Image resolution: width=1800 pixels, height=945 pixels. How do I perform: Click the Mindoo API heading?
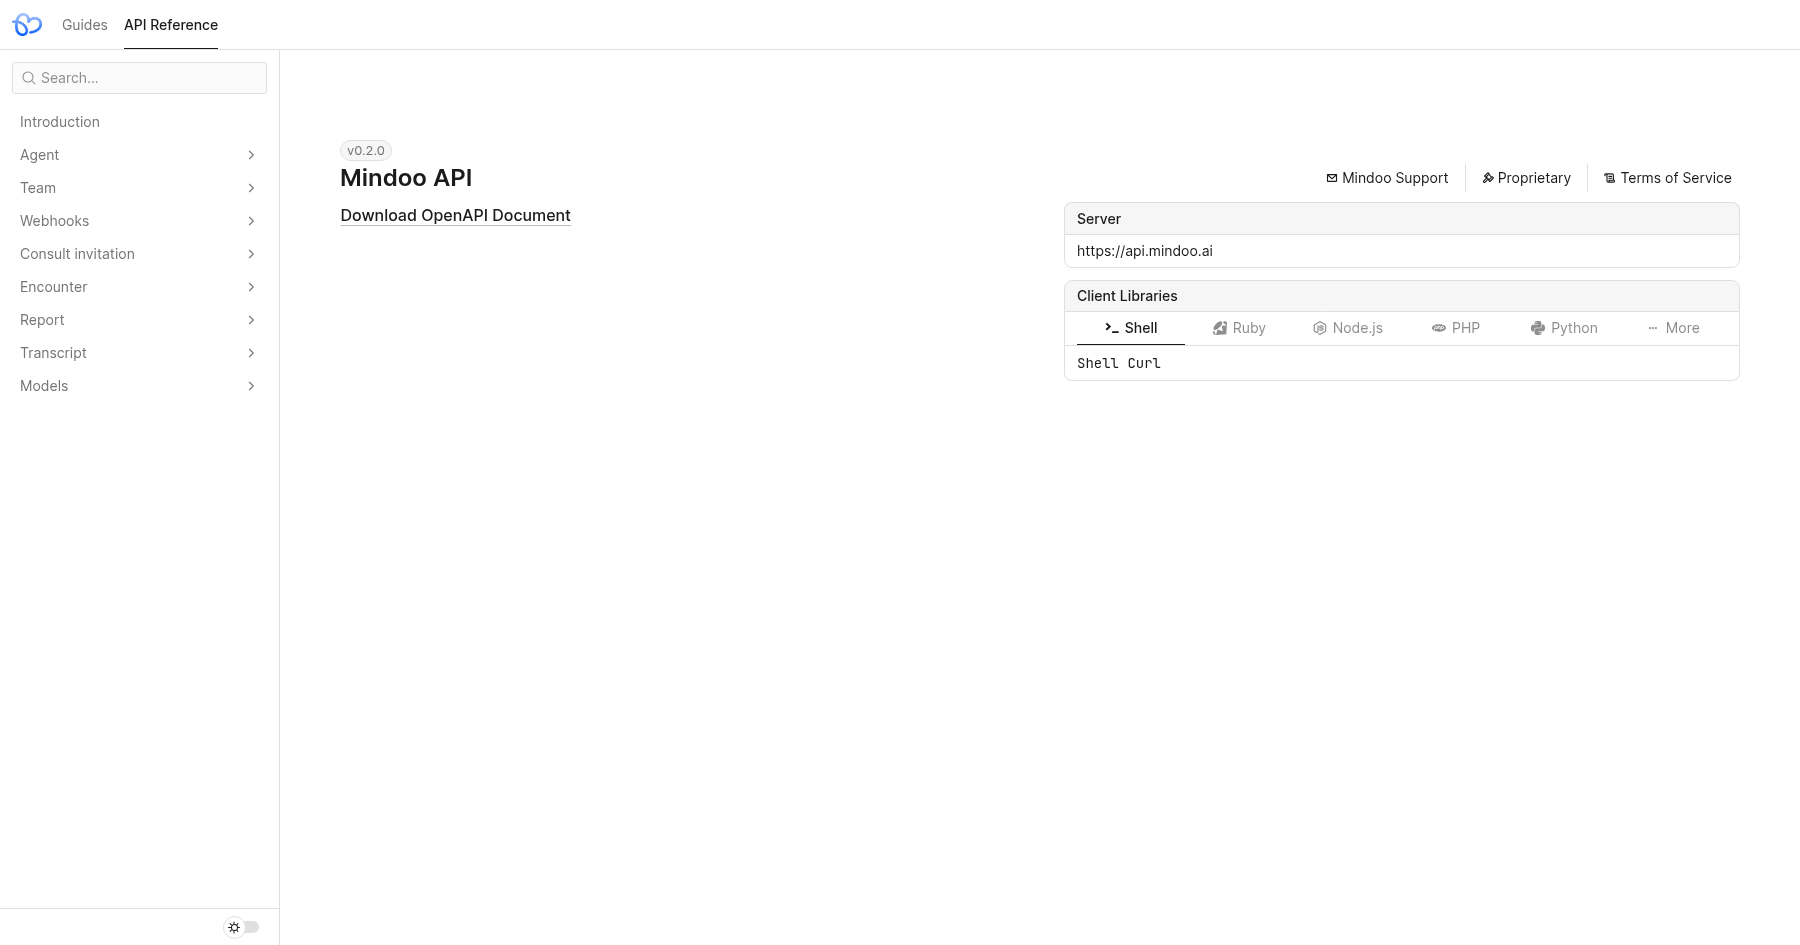[406, 178]
